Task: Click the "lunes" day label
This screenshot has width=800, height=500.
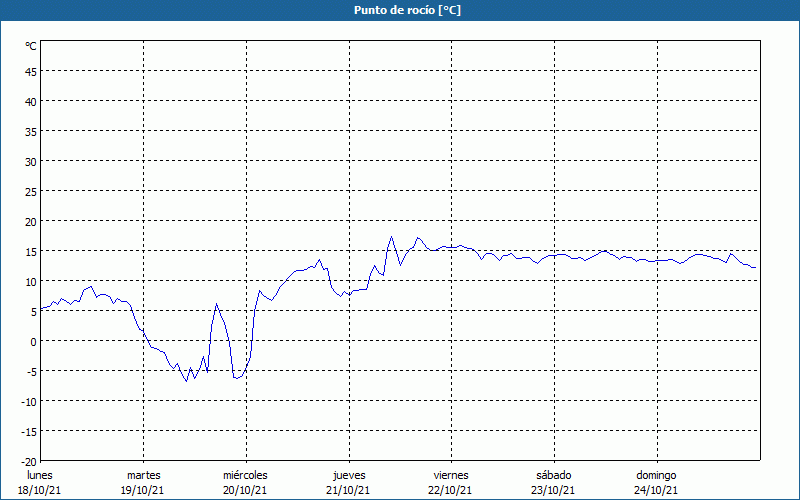Action: (x=40, y=475)
